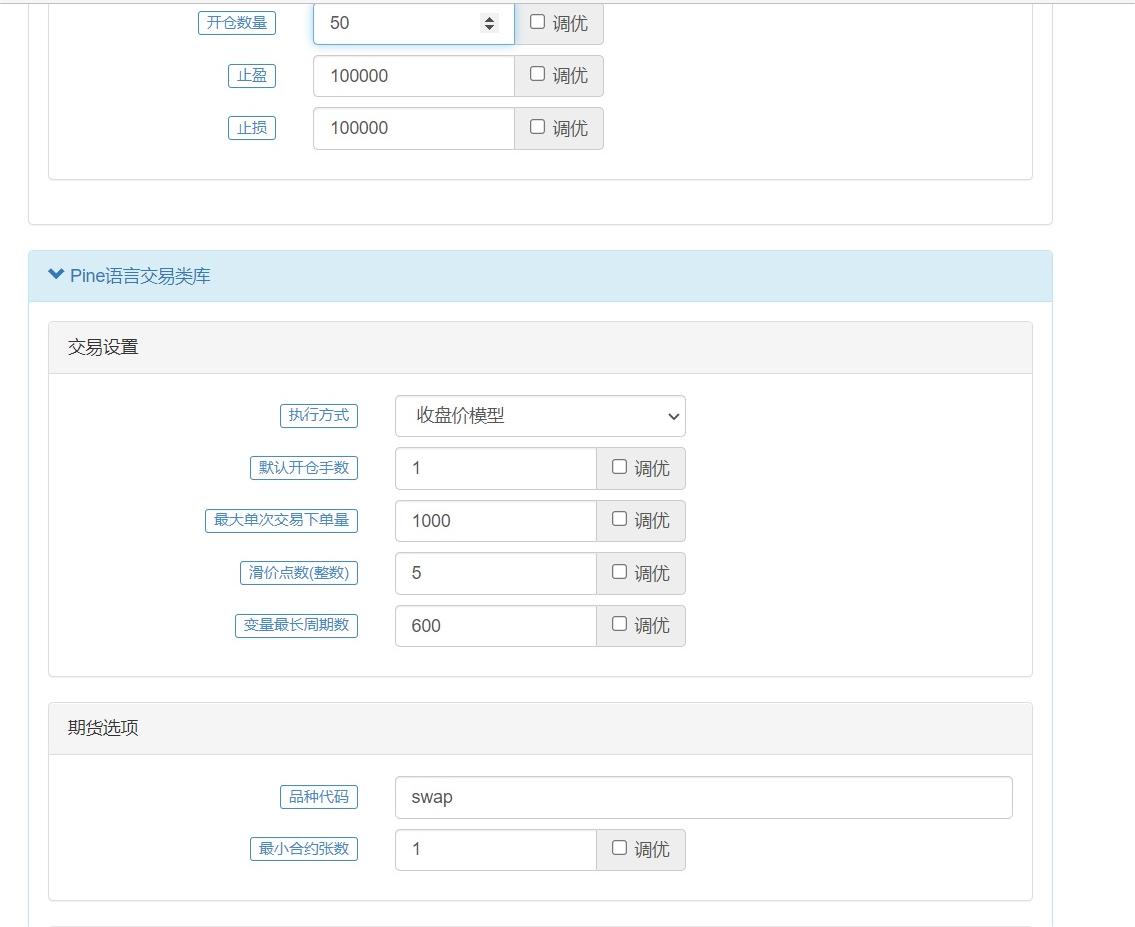The width and height of the screenshot is (1135, 927).
Task: Check 调优 option beside the 止盈 field
Action: tap(538, 75)
